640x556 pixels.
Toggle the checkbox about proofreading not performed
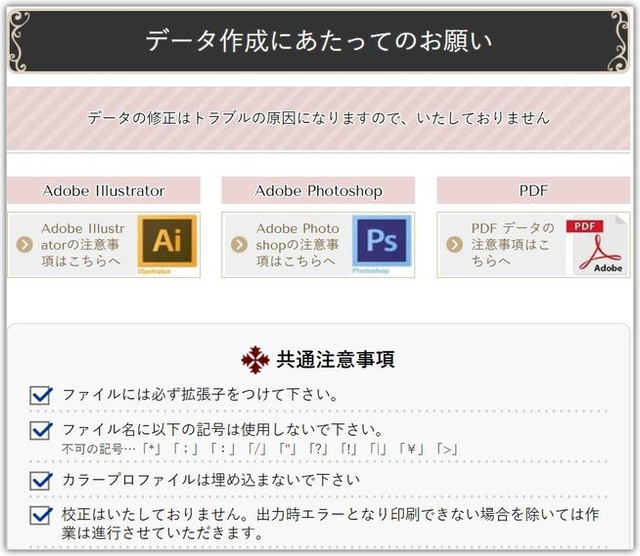coord(41,515)
